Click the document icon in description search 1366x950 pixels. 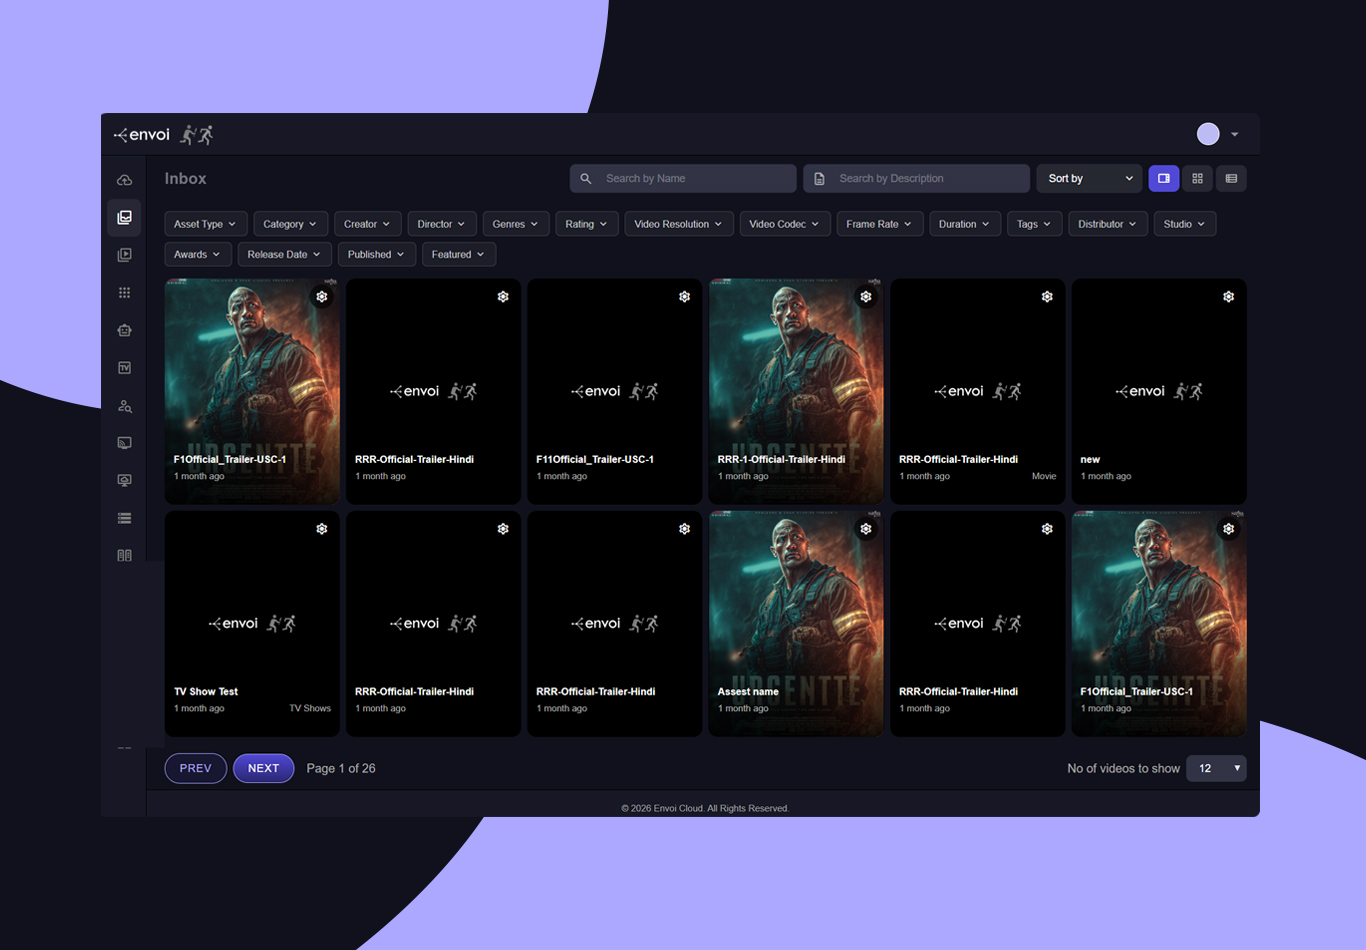click(x=819, y=179)
